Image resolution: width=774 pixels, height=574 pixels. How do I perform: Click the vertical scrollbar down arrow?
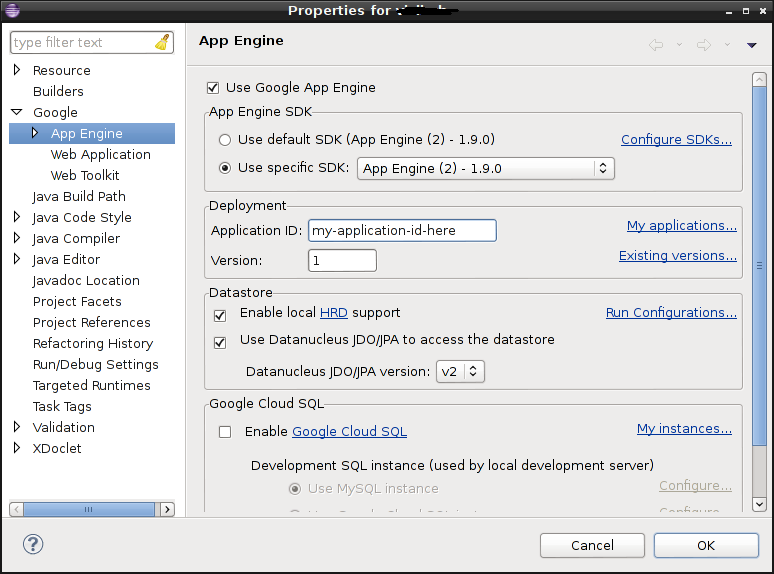pos(760,504)
